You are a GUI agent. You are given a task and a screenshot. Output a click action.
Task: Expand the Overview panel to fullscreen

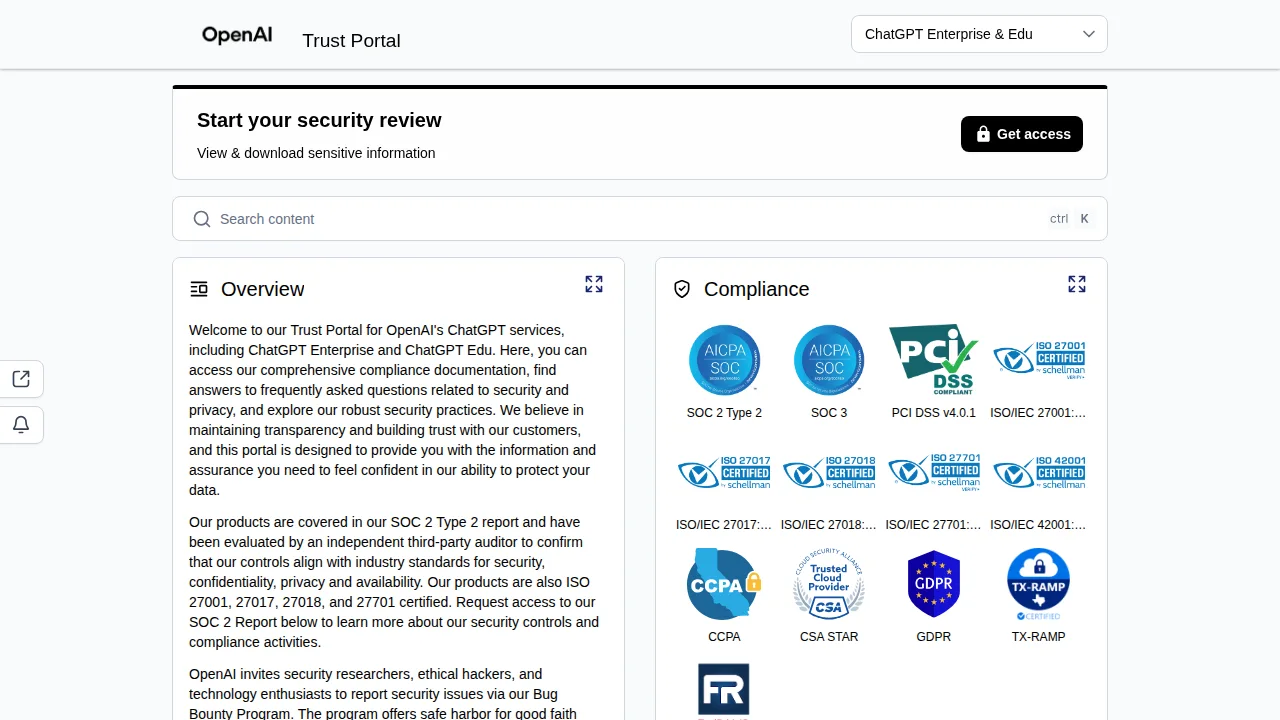click(594, 284)
